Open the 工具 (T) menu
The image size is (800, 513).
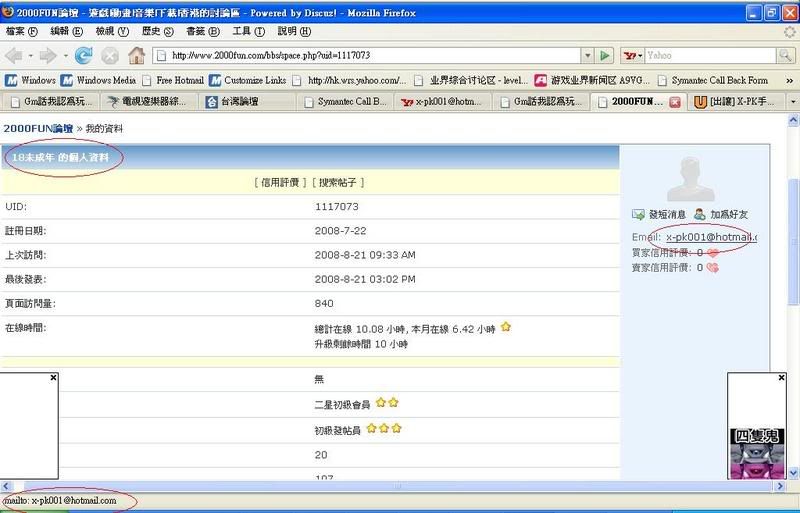[248, 31]
